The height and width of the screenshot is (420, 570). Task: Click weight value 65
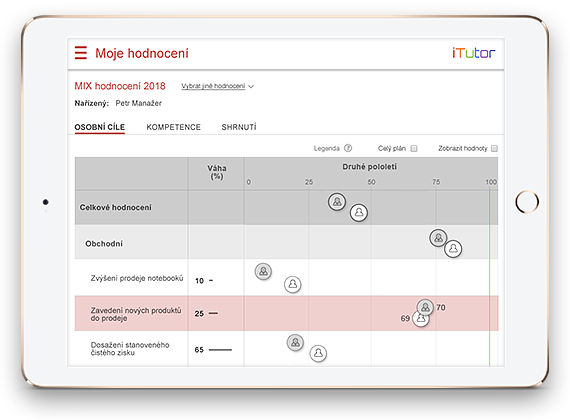coord(199,350)
